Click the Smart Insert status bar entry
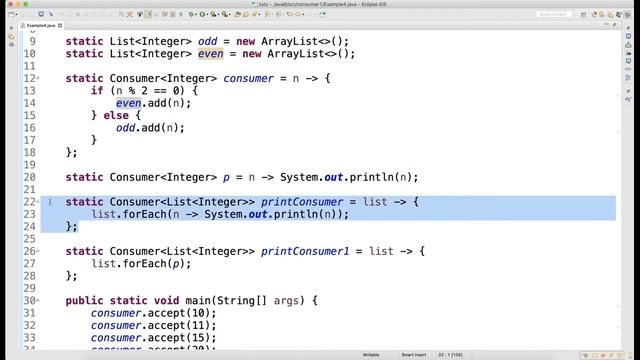This screenshot has height=360, width=640. click(x=413, y=355)
